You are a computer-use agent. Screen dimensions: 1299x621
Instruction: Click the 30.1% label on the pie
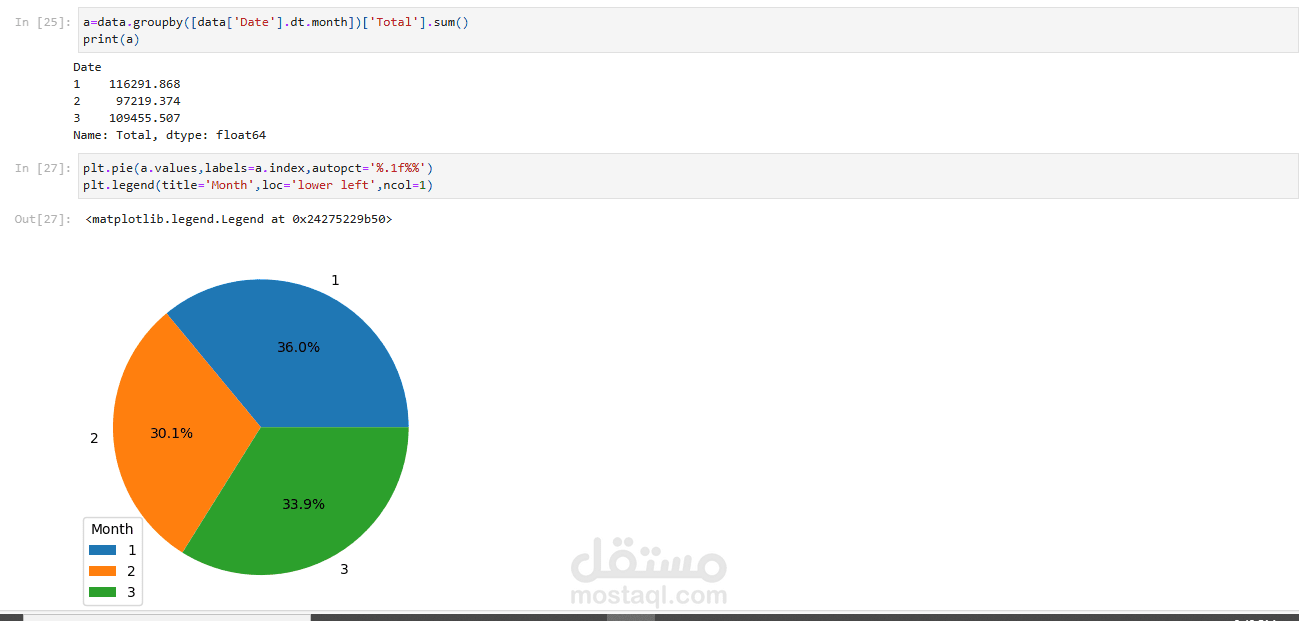click(171, 433)
